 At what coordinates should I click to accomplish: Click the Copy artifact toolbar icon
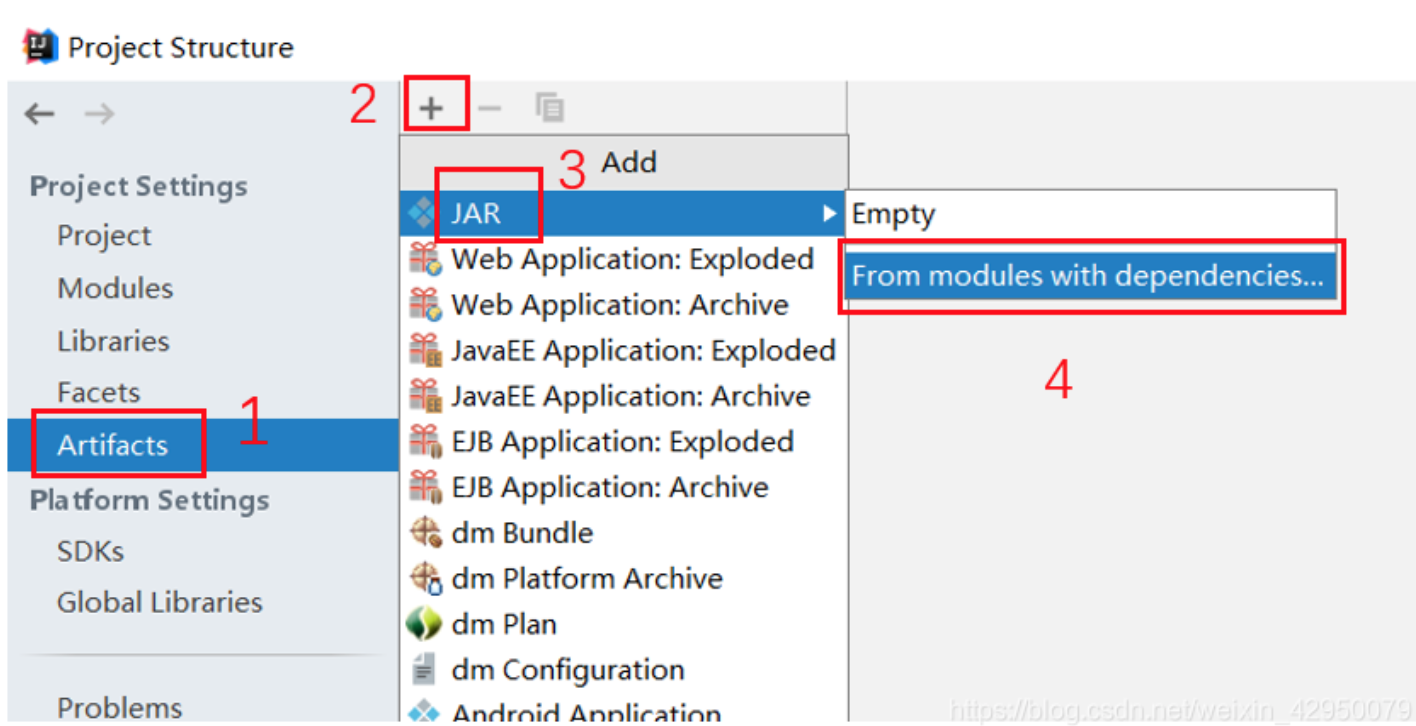click(x=550, y=108)
